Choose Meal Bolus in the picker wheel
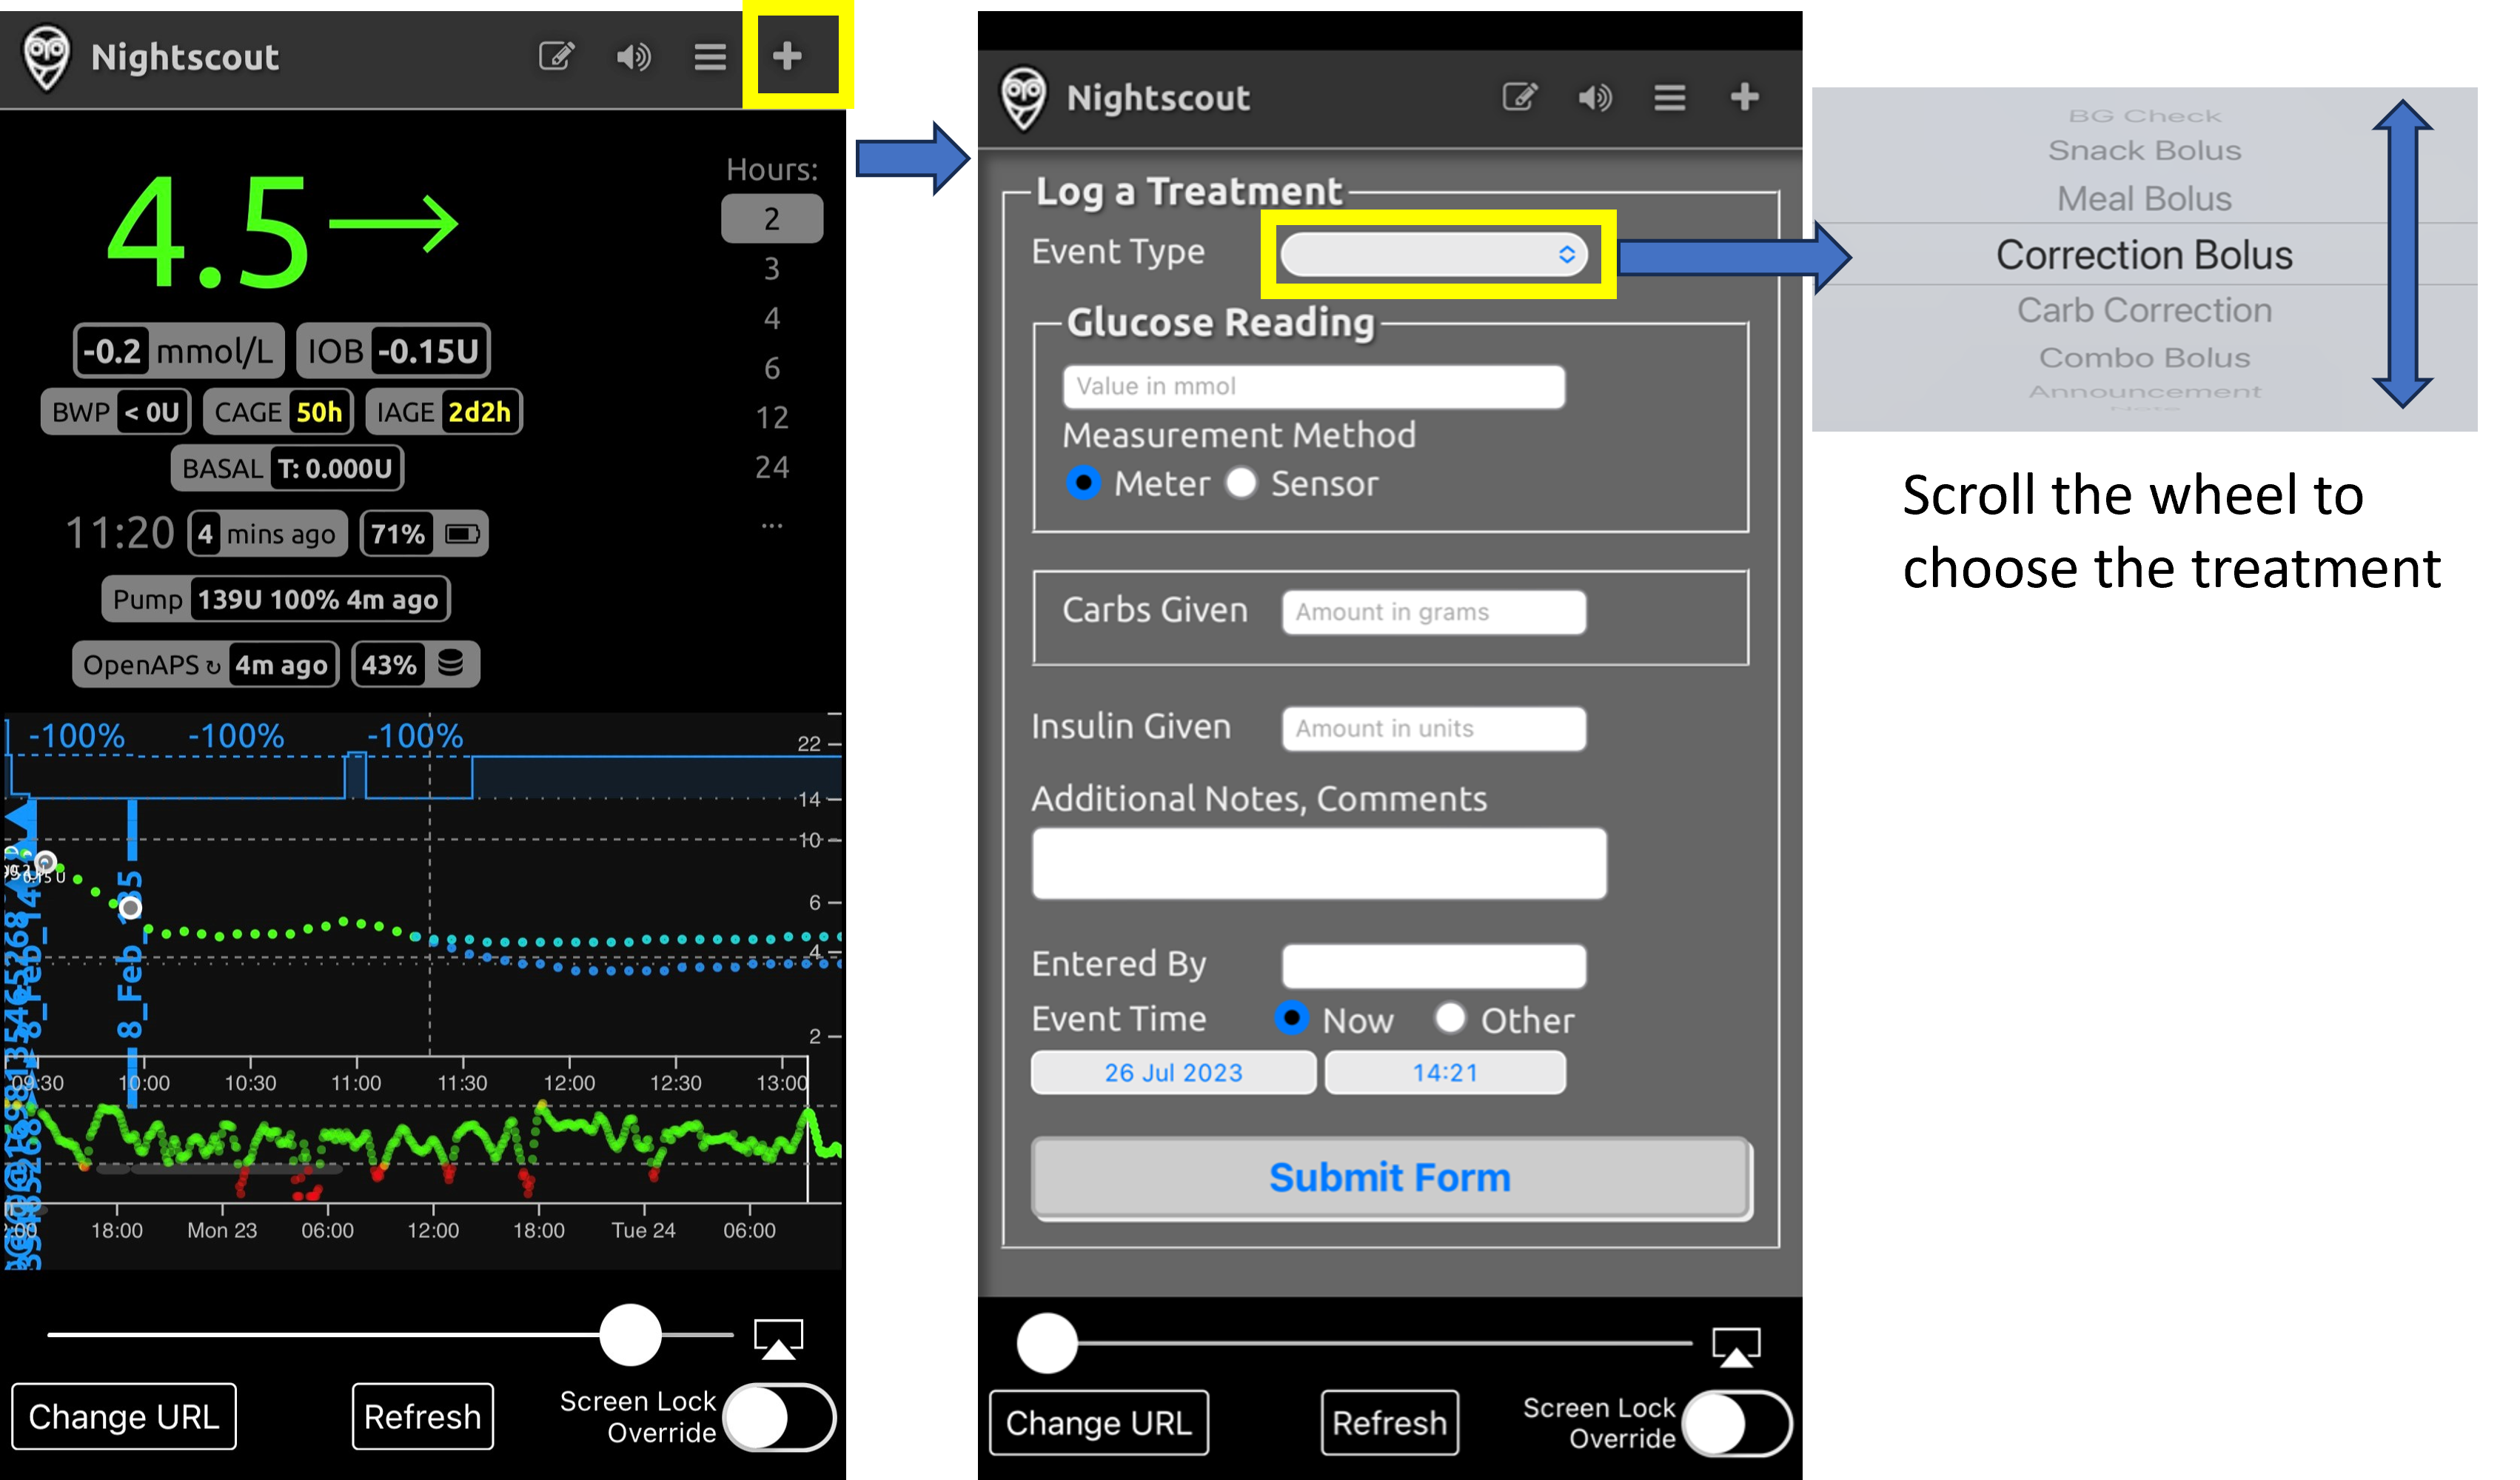Screen dimensions: 2520x1480 [2144, 199]
